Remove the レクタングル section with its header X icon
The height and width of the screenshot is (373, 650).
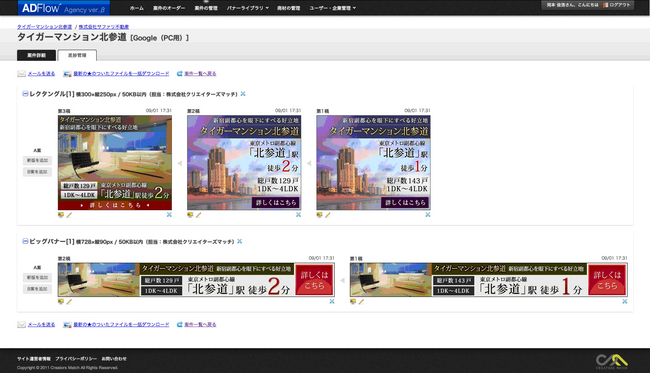243,94
